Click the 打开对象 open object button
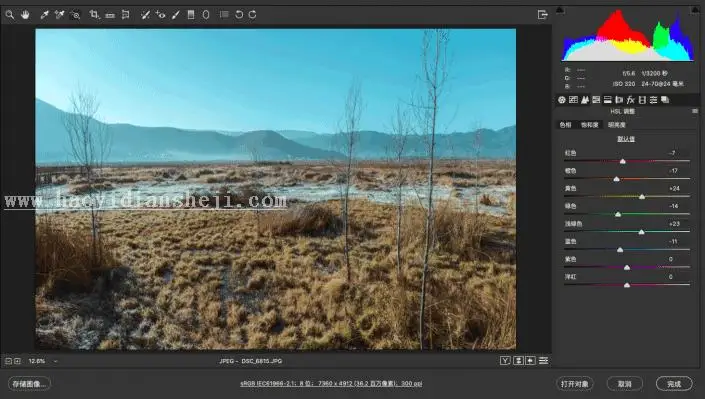 [575, 384]
